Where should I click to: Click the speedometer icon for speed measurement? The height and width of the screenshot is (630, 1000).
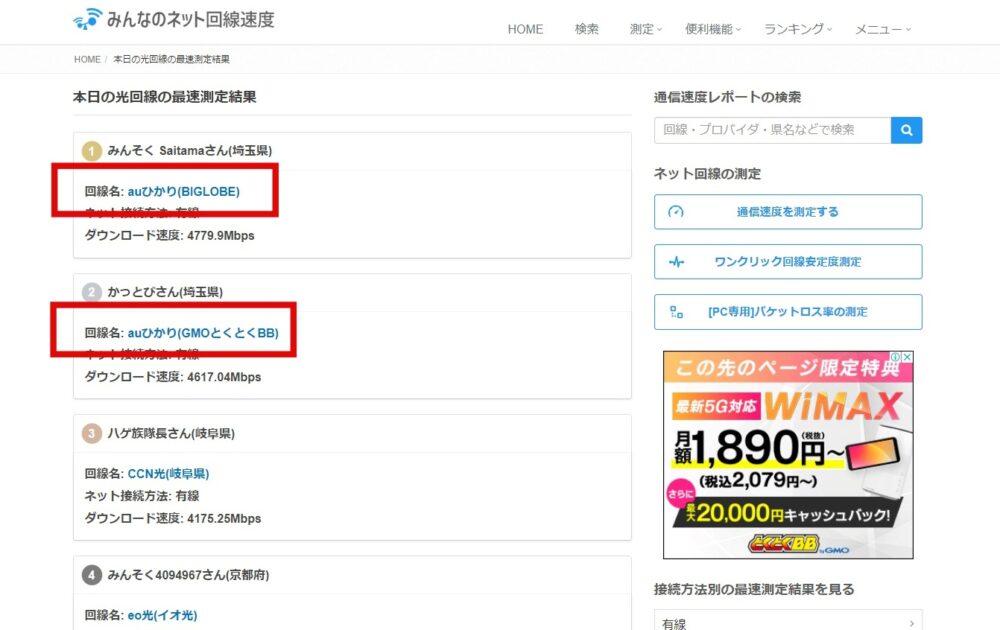click(x=676, y=212)
